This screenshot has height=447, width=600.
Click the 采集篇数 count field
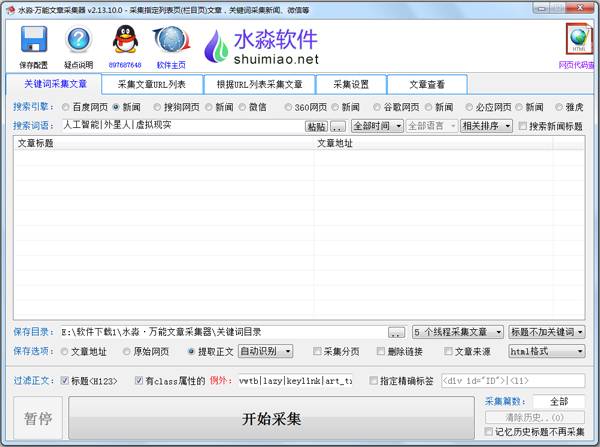pyautogui.click(x=559, y=401)
